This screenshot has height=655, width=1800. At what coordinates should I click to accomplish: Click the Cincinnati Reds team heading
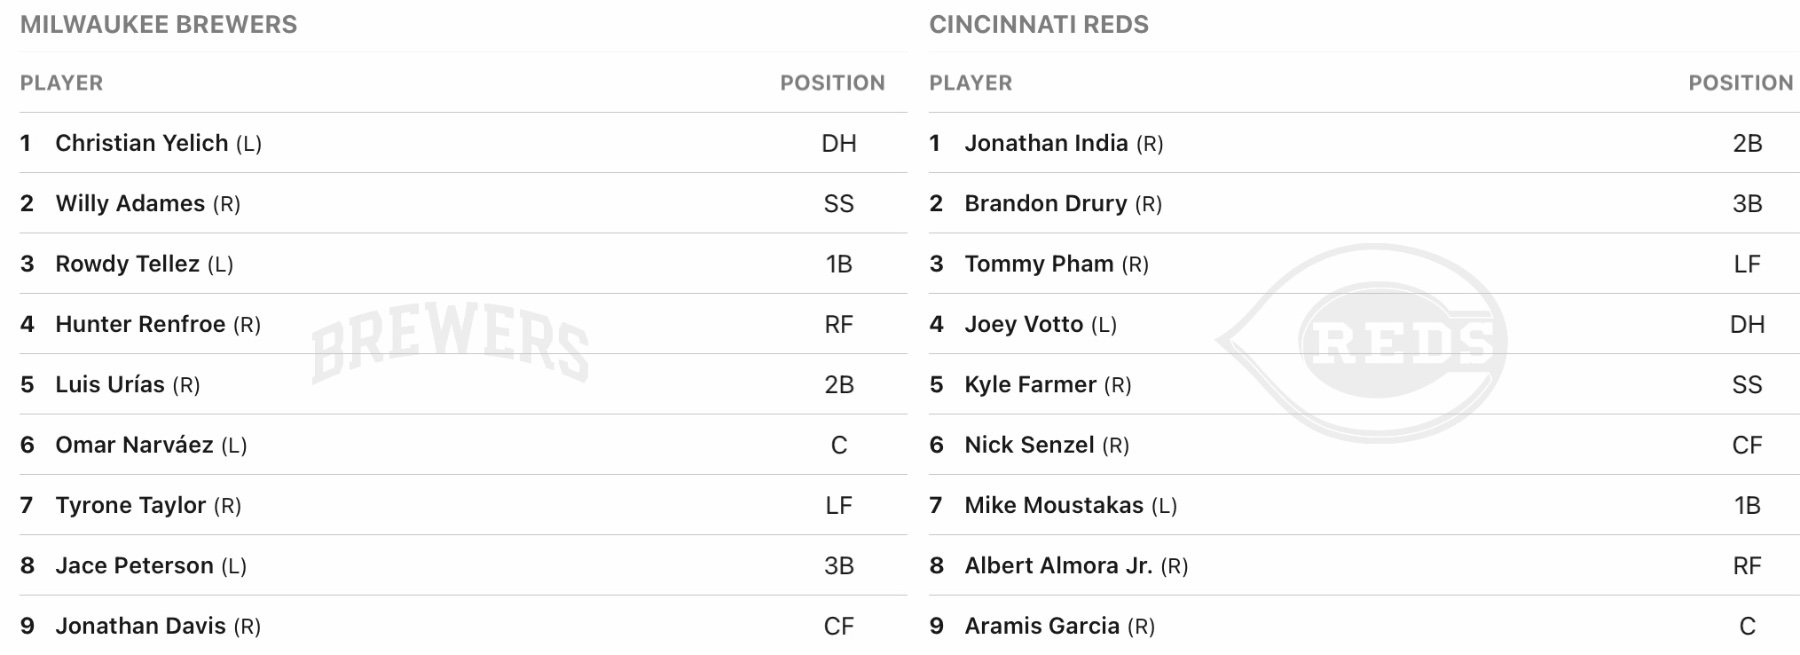point(1038,25)
